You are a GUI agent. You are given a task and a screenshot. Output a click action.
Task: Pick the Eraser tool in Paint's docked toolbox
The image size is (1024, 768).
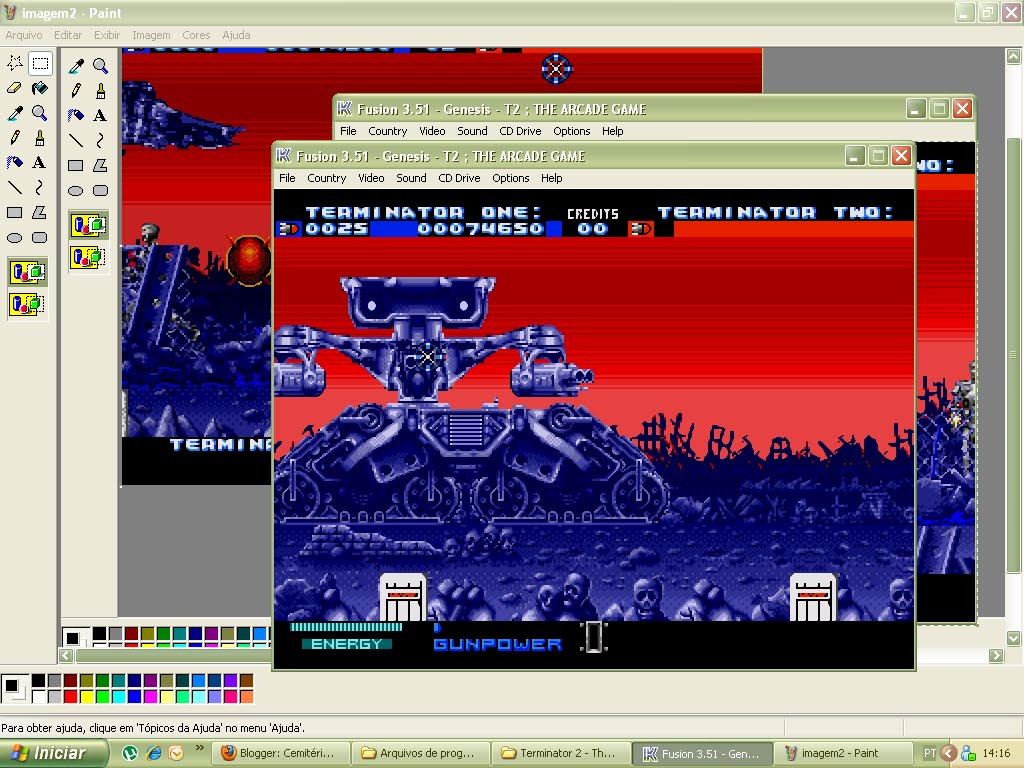click(15, 88)
